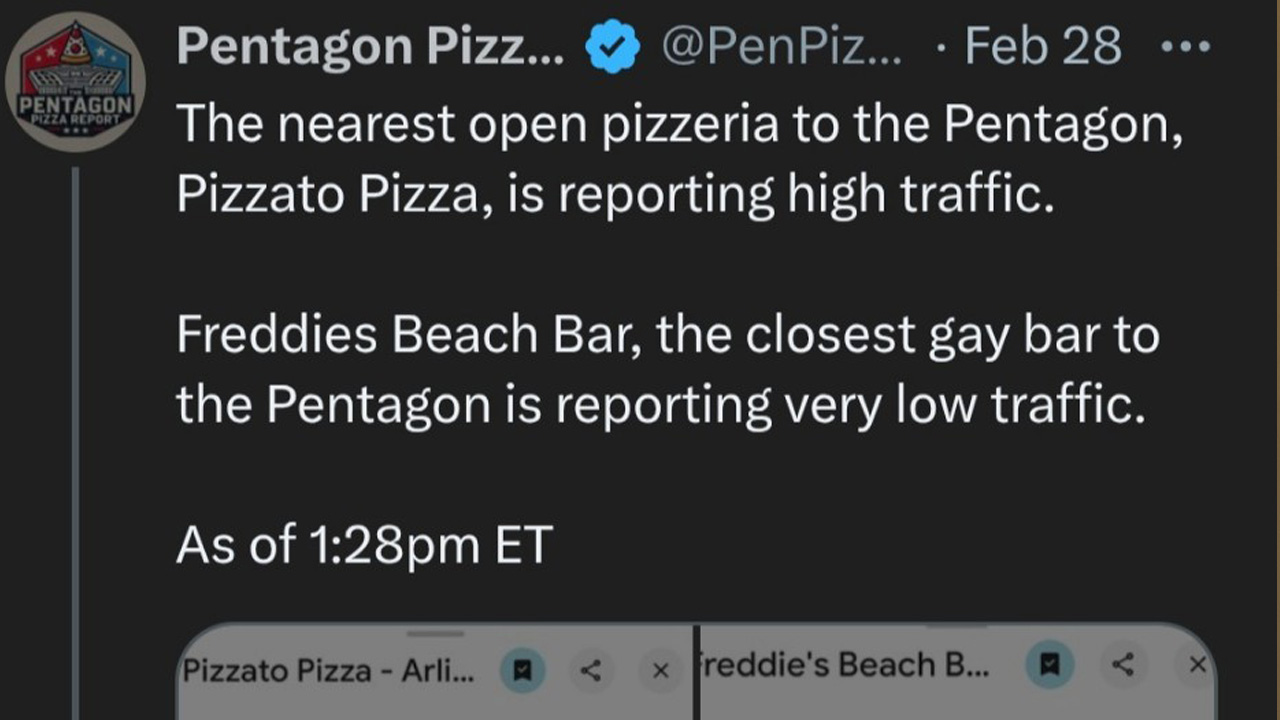Click the "Freddies Beach Bar" text in tweet
The height and width of the screenshot is (720, 1280).
click(x=400, y=335)
